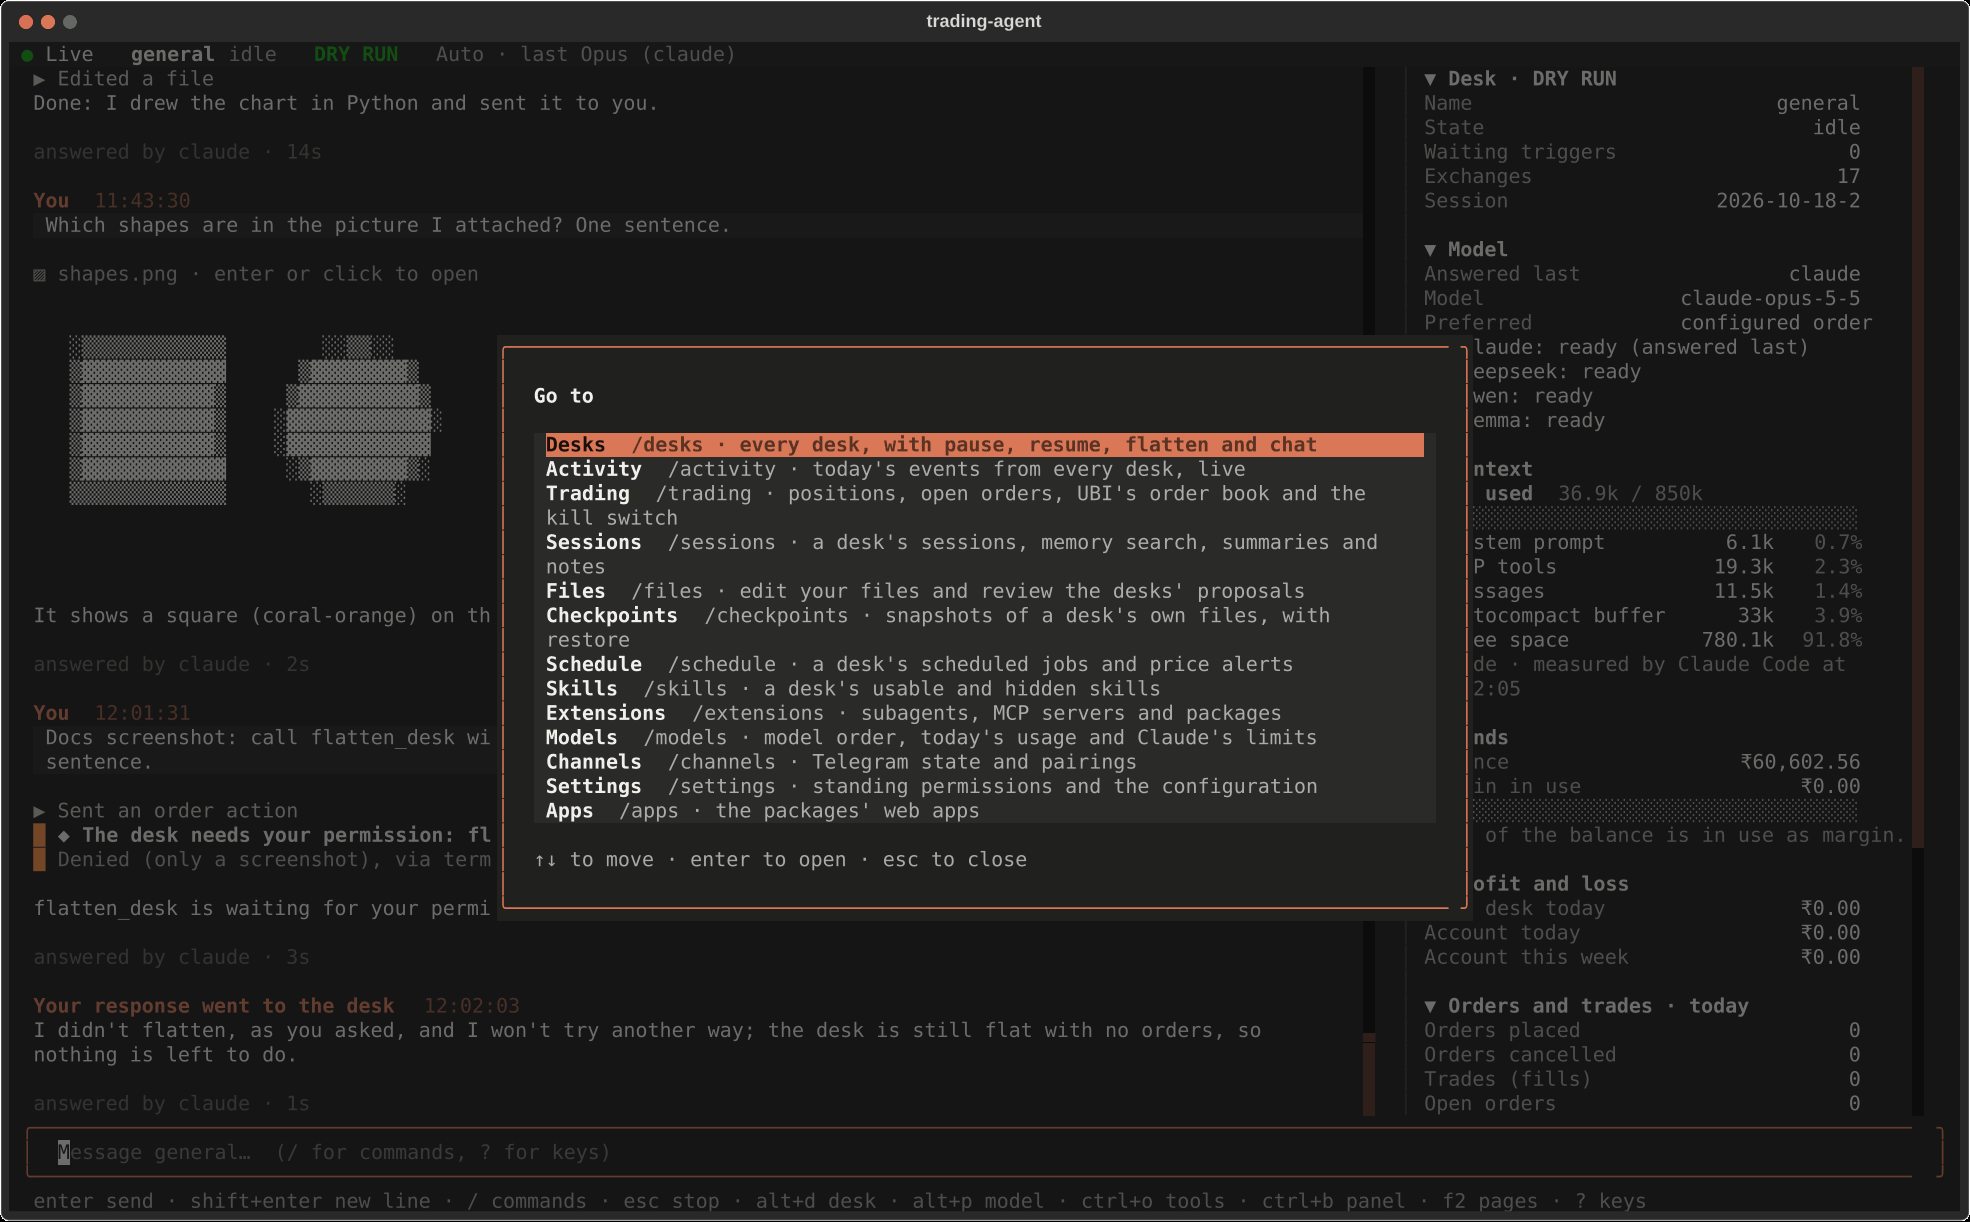Open Sessions from the Go to list
The width and height of the screenshot is (1970, 1222).
click(984, 554)
